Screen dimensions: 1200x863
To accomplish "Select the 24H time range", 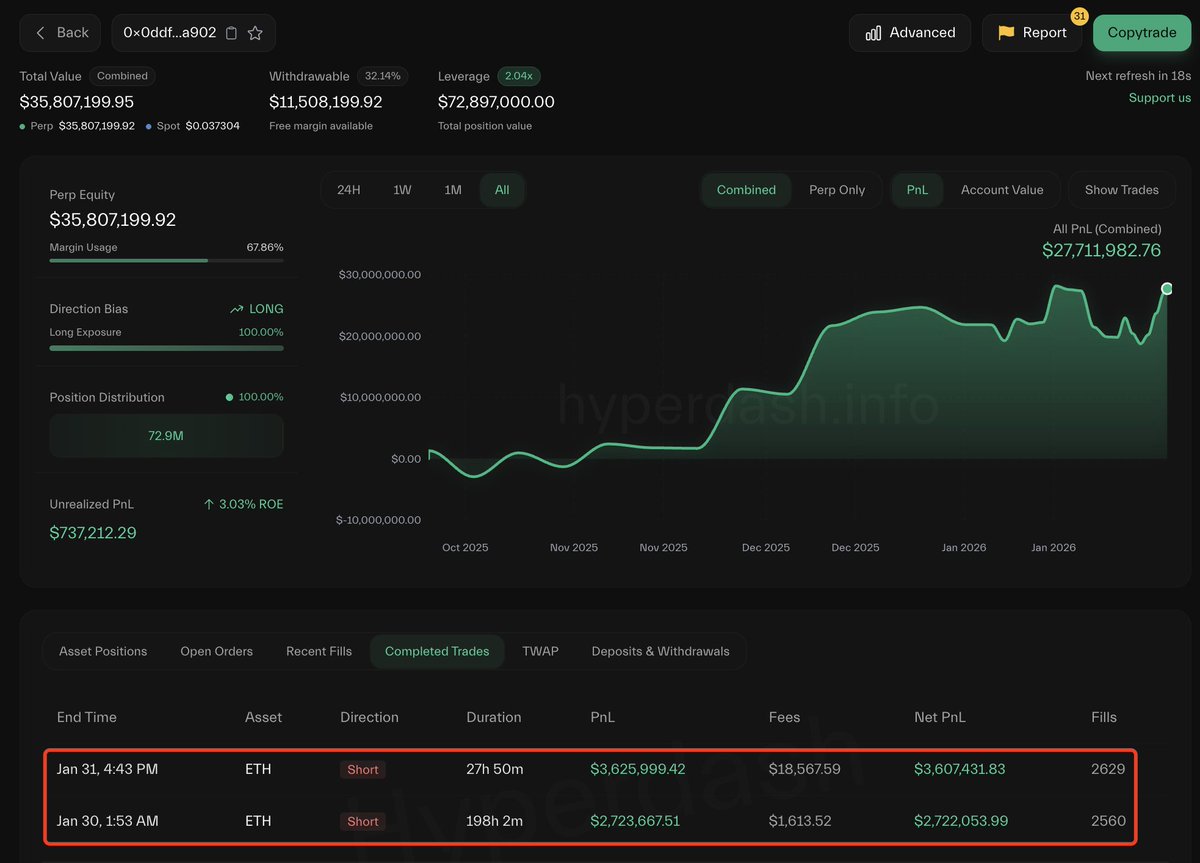I will point(349,190).
